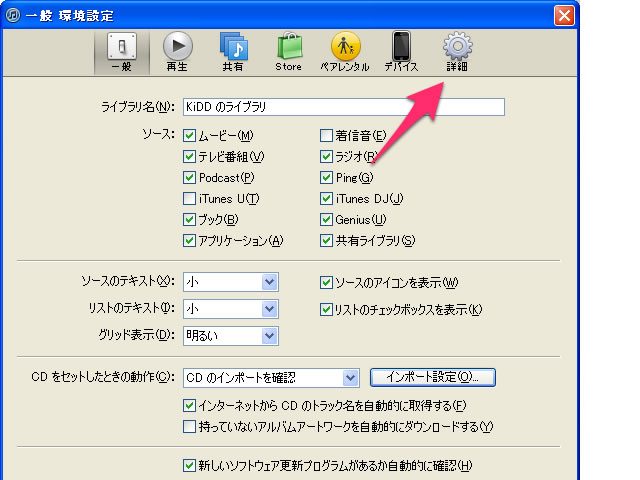Viewport: 640px width, 480px height.
Task: Toggle the Podcast(P) checkbox
Action: pyautogui.click(x=189, y=178)
